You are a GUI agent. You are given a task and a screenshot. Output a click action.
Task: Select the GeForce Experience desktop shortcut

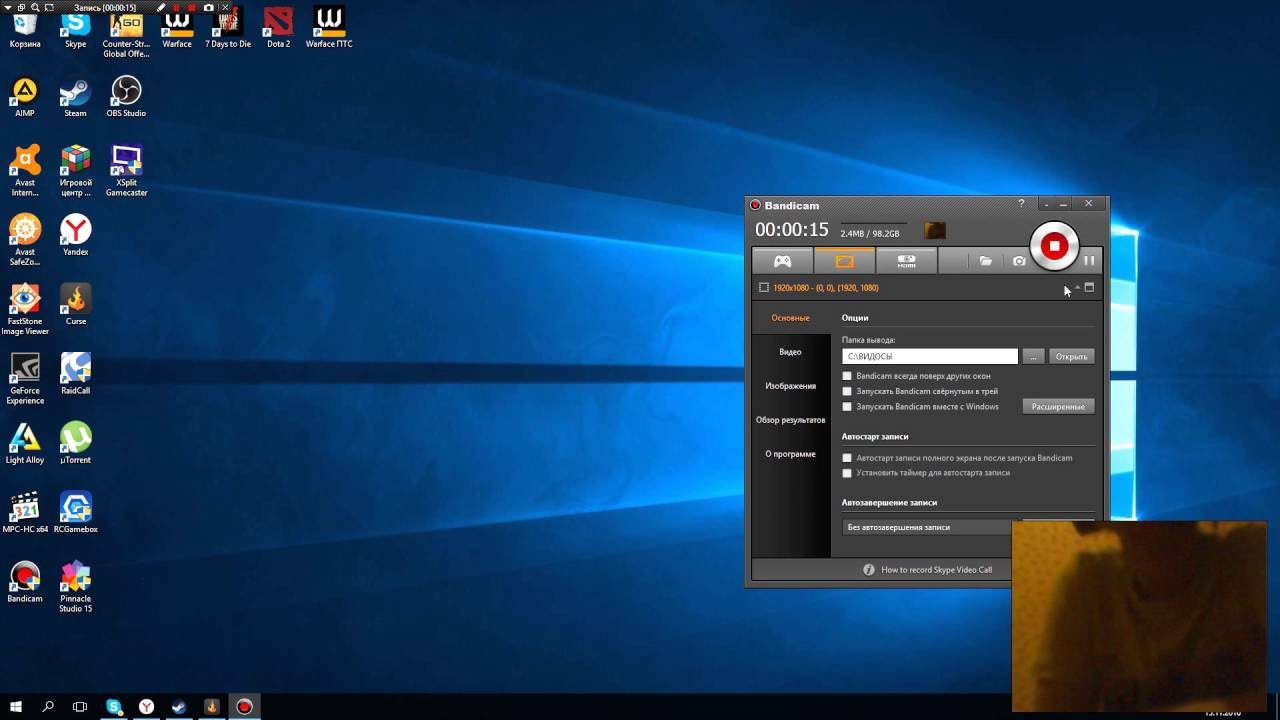25,379
